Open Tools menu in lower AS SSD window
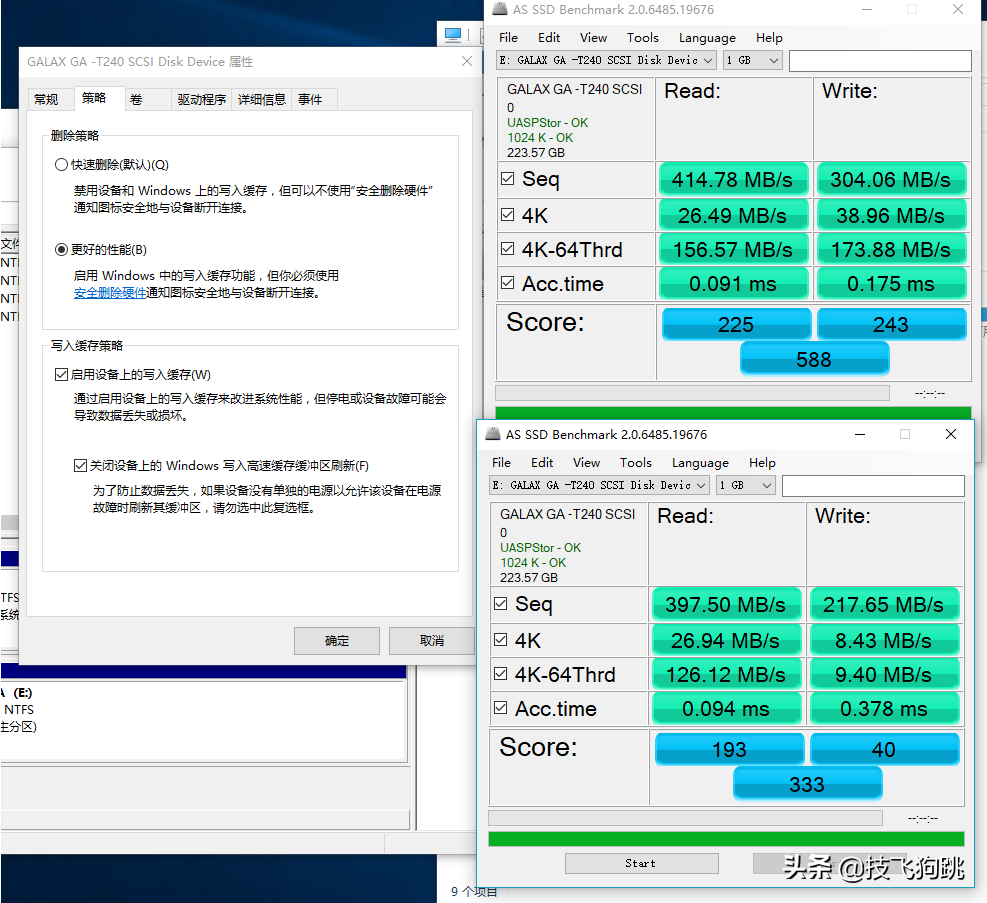 [x=636, y=463]
